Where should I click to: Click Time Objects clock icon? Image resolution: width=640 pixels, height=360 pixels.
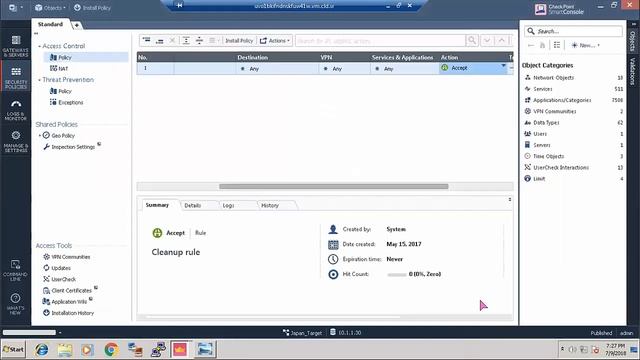(527, 156)
